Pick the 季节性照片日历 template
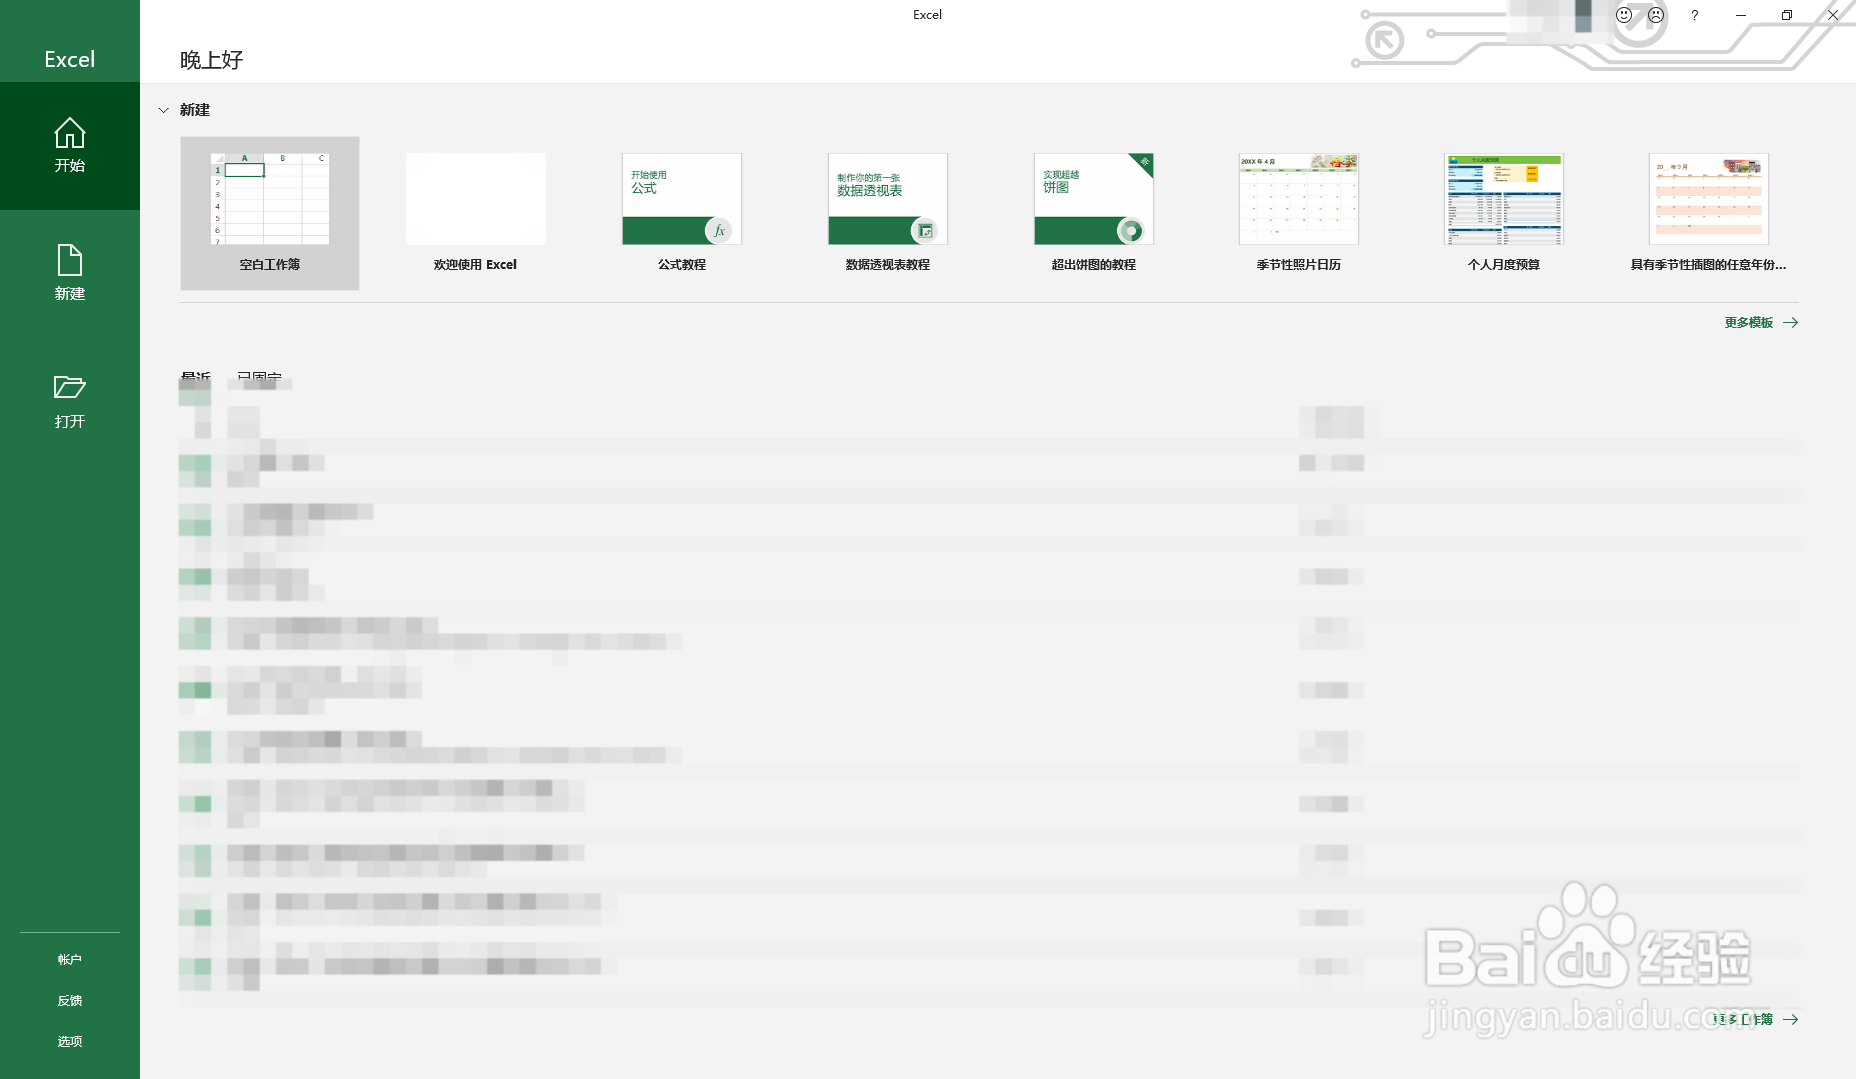The image size is (1856, 1079). [x=1299, y=213]
